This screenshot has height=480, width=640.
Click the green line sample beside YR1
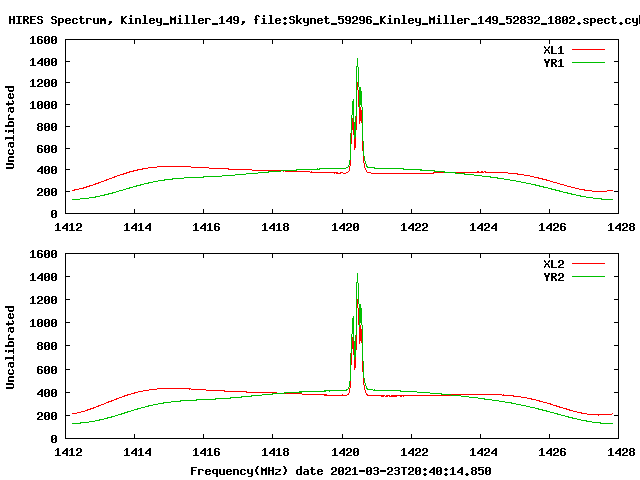coord(588,63)
